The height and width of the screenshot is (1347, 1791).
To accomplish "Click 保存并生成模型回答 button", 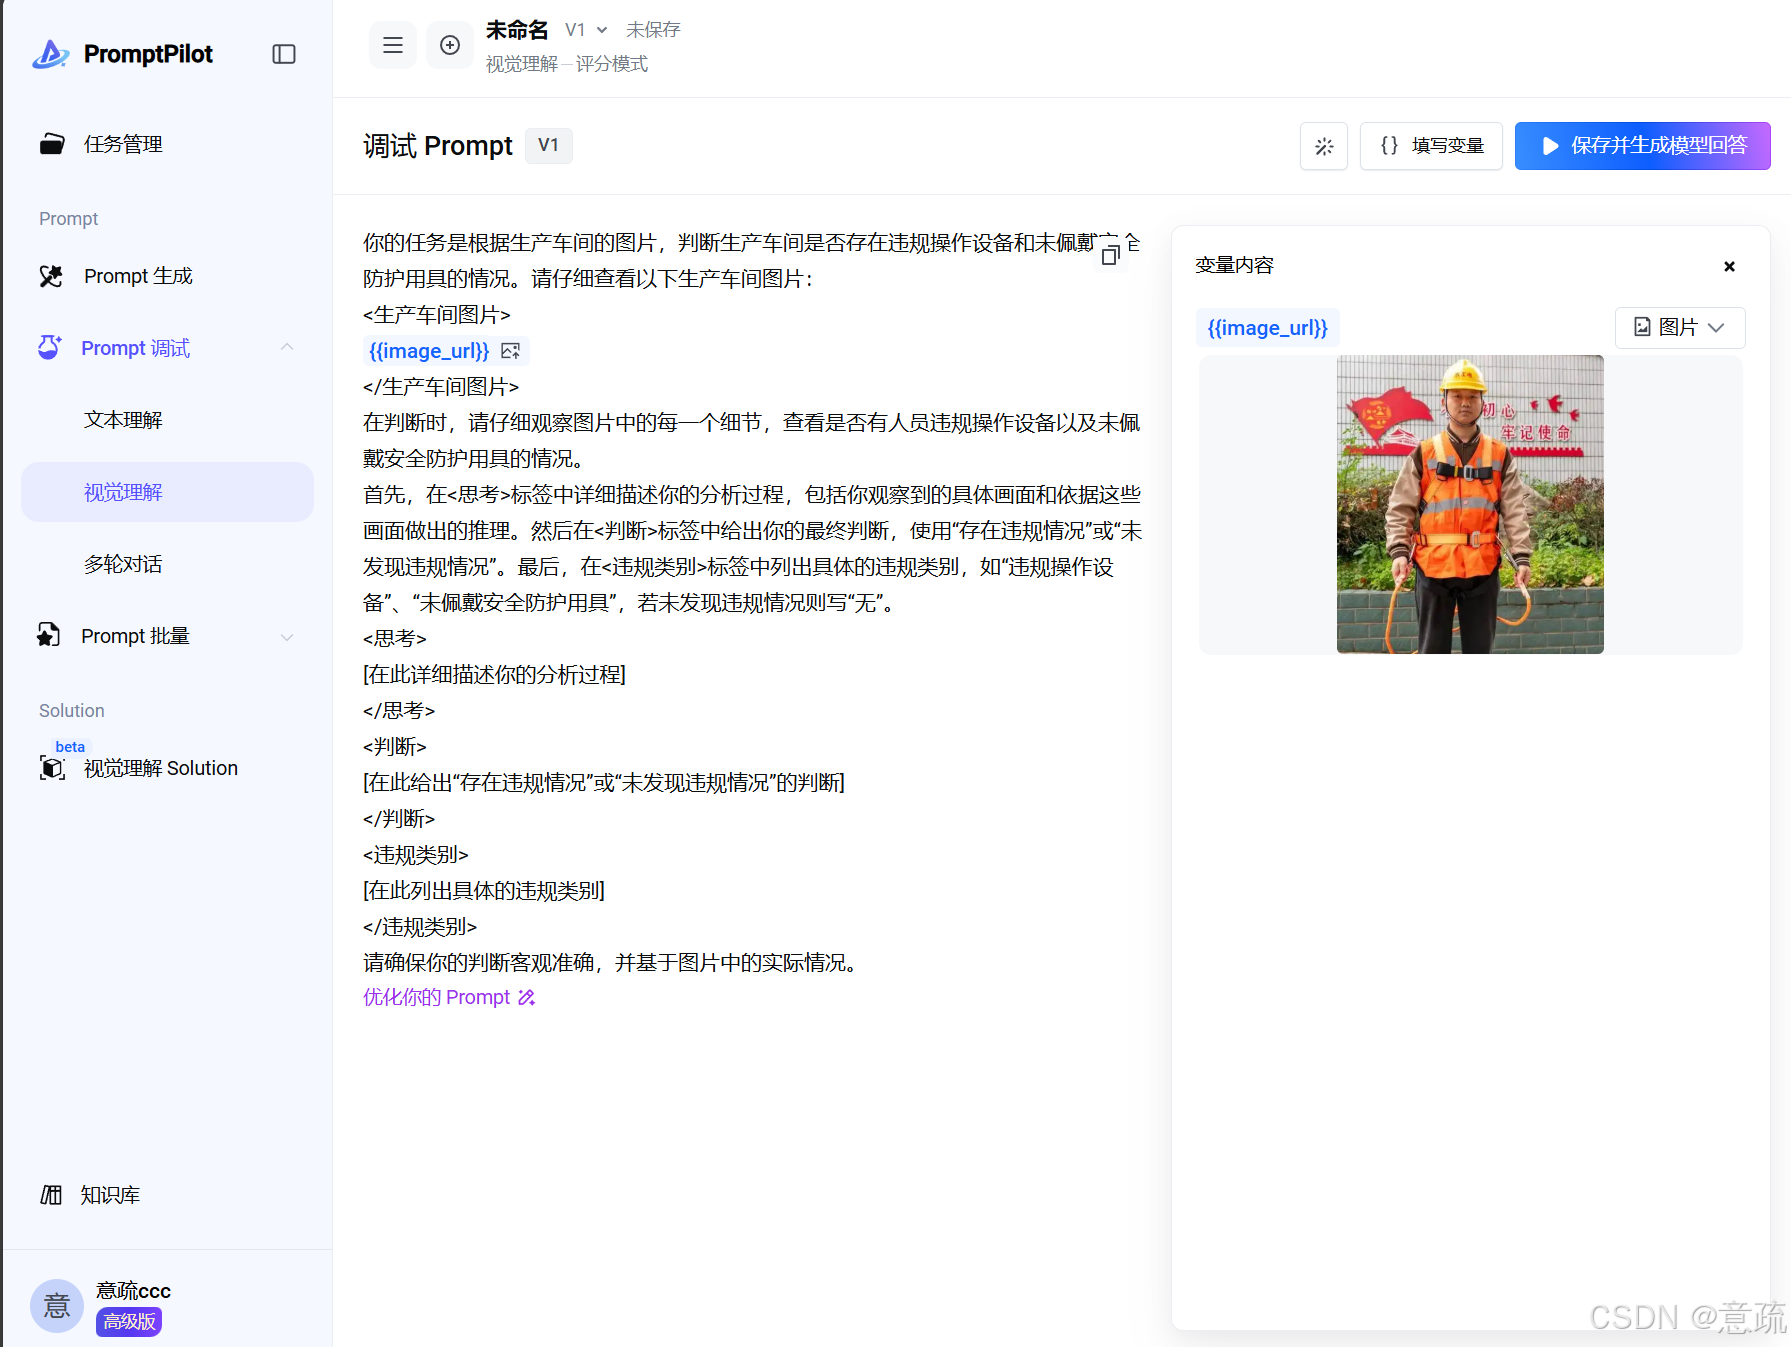I will coord(1642,146).
